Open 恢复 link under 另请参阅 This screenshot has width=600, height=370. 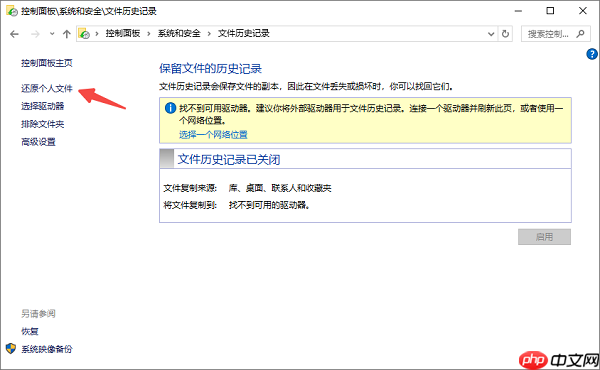[x=29, y=331]
